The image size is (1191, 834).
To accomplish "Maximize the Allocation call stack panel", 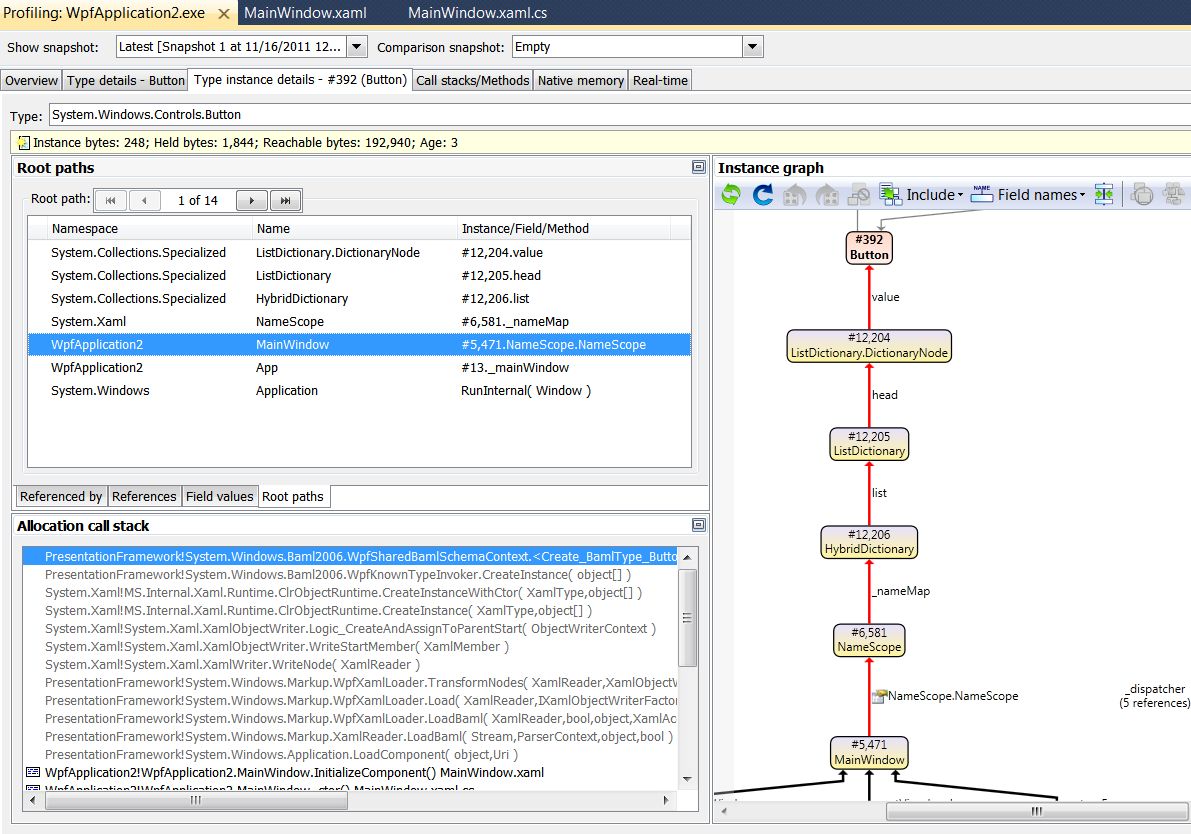I will 699,525.
